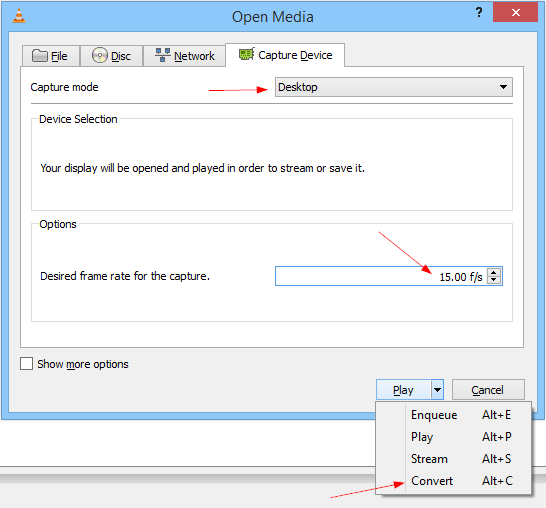
Task: Click the folder icon on File tab
Action: coord(40,55)
